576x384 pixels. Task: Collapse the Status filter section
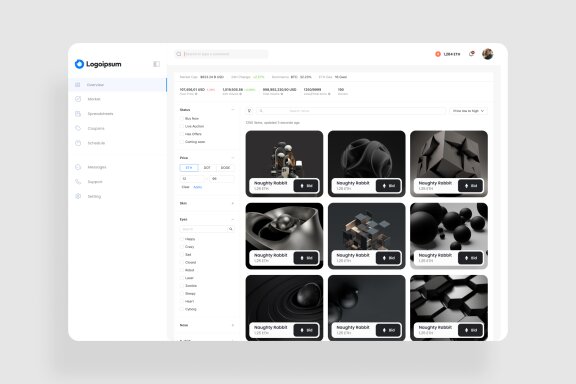[x=233, y=110]
